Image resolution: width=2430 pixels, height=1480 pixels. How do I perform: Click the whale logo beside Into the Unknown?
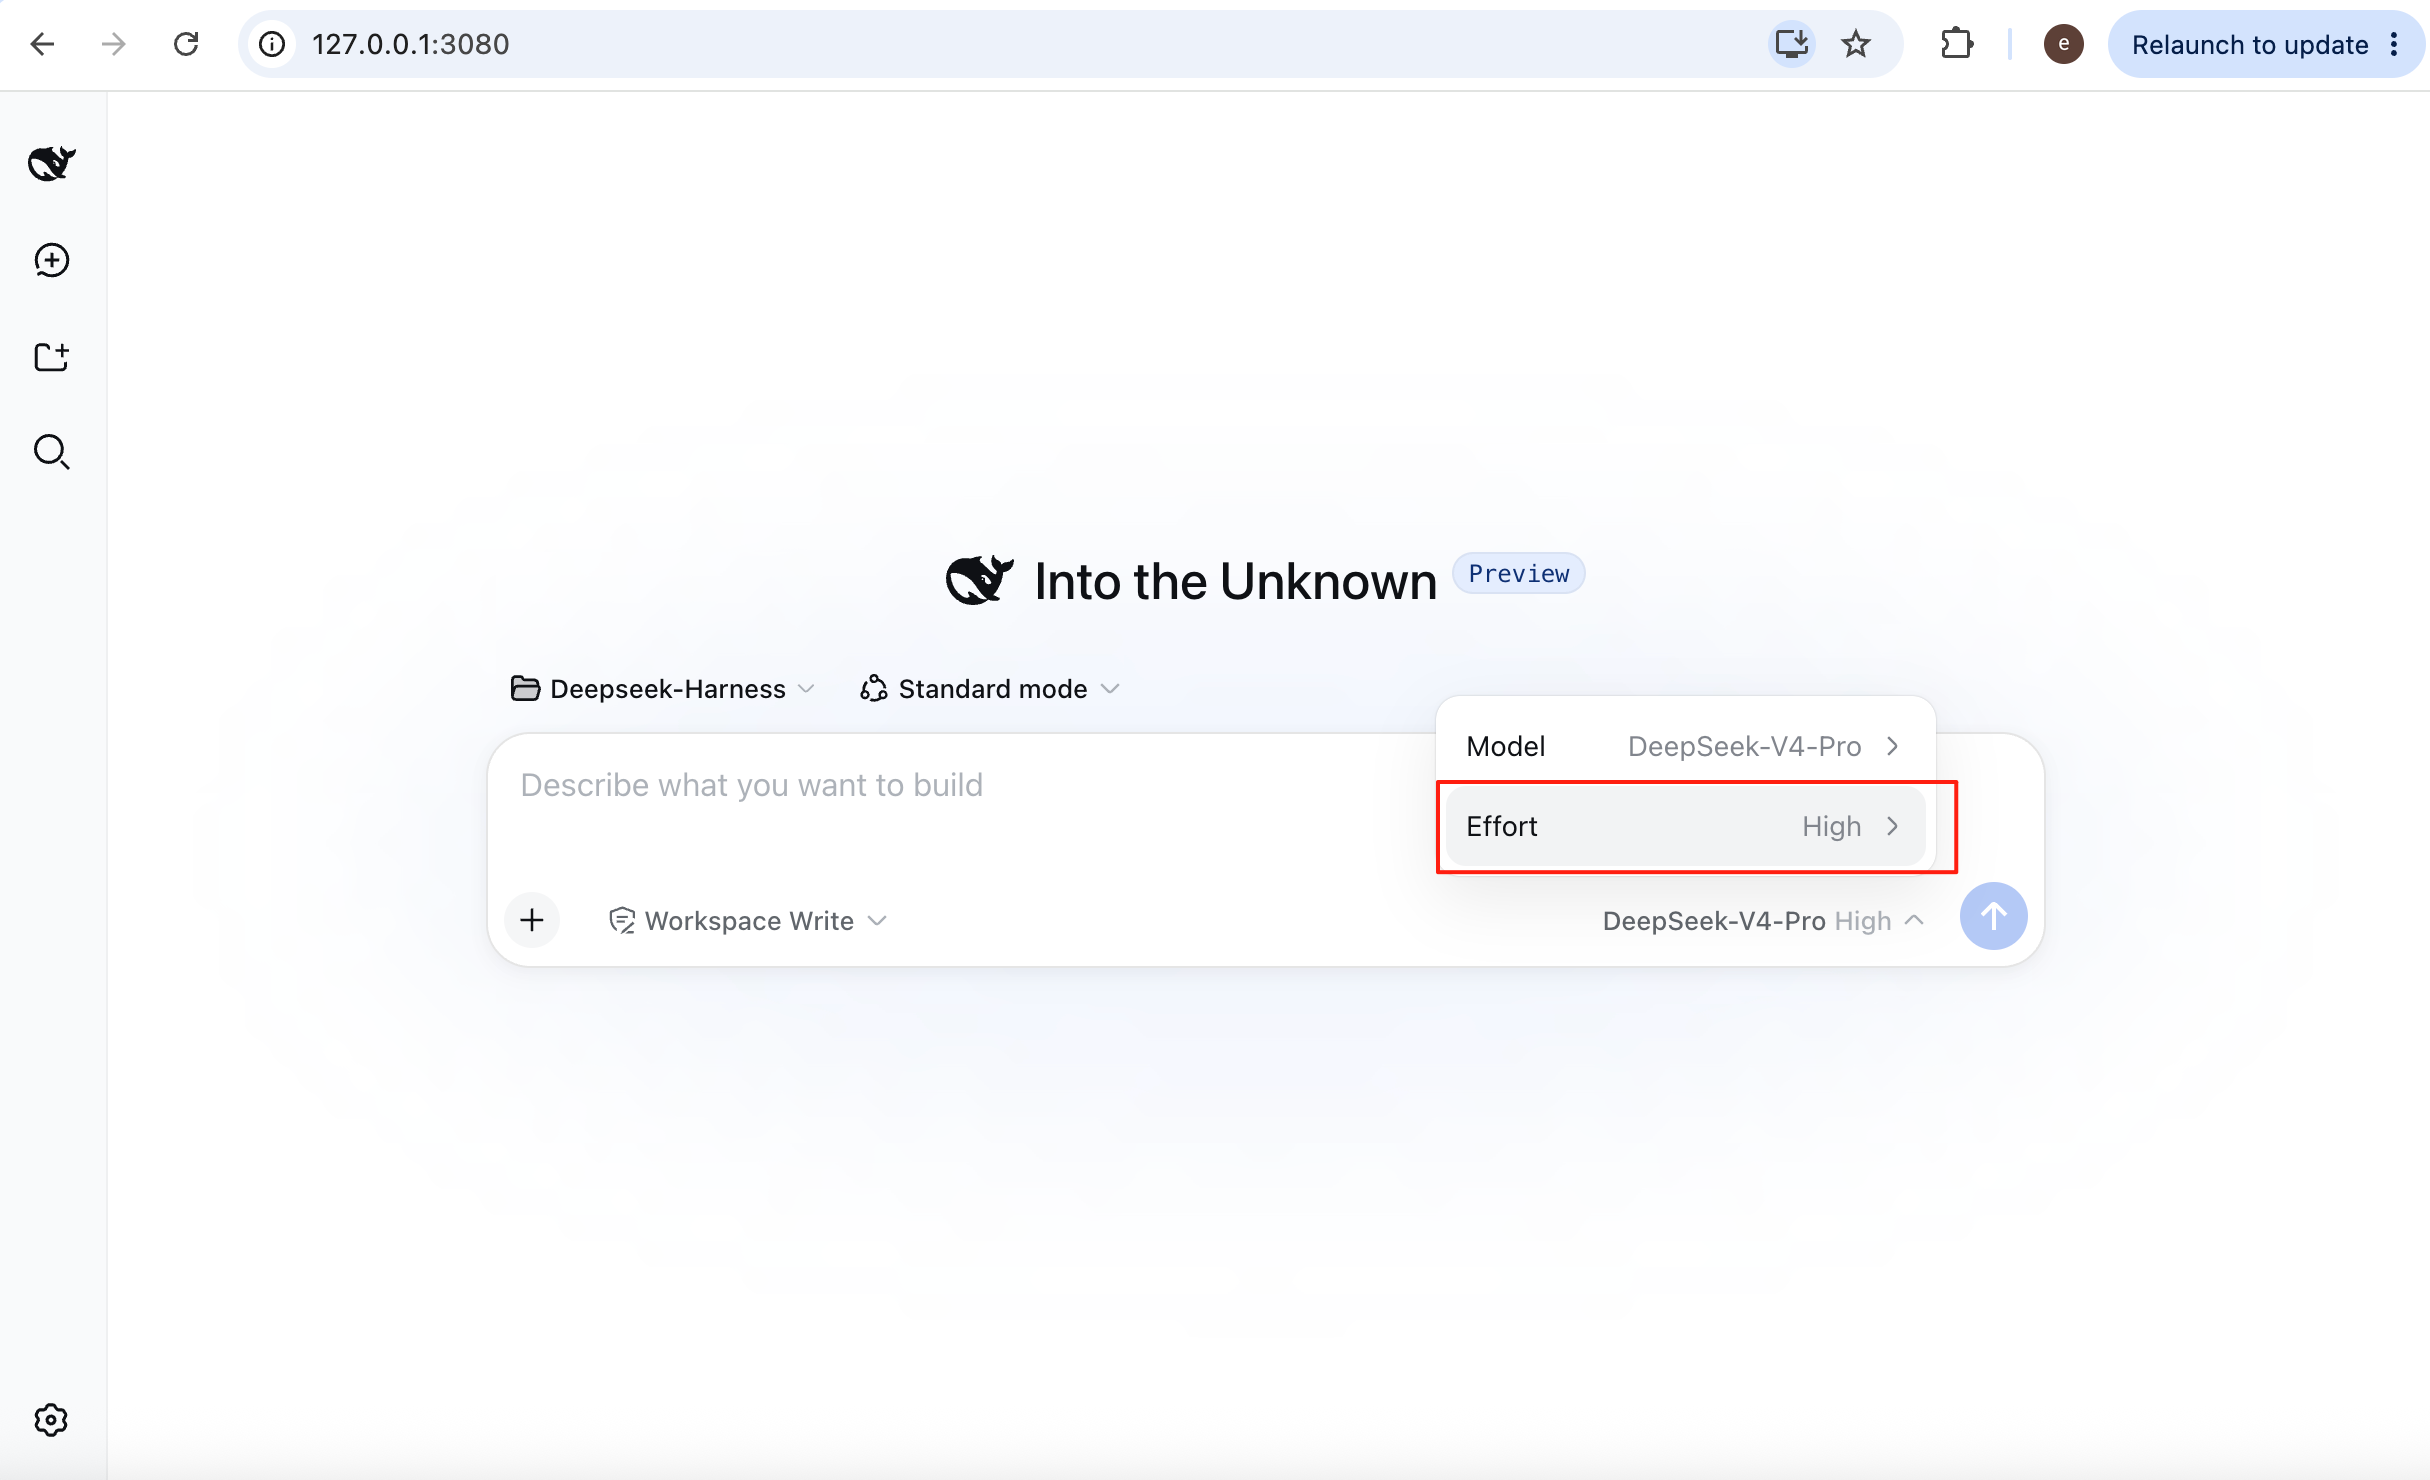pos(979,580)
